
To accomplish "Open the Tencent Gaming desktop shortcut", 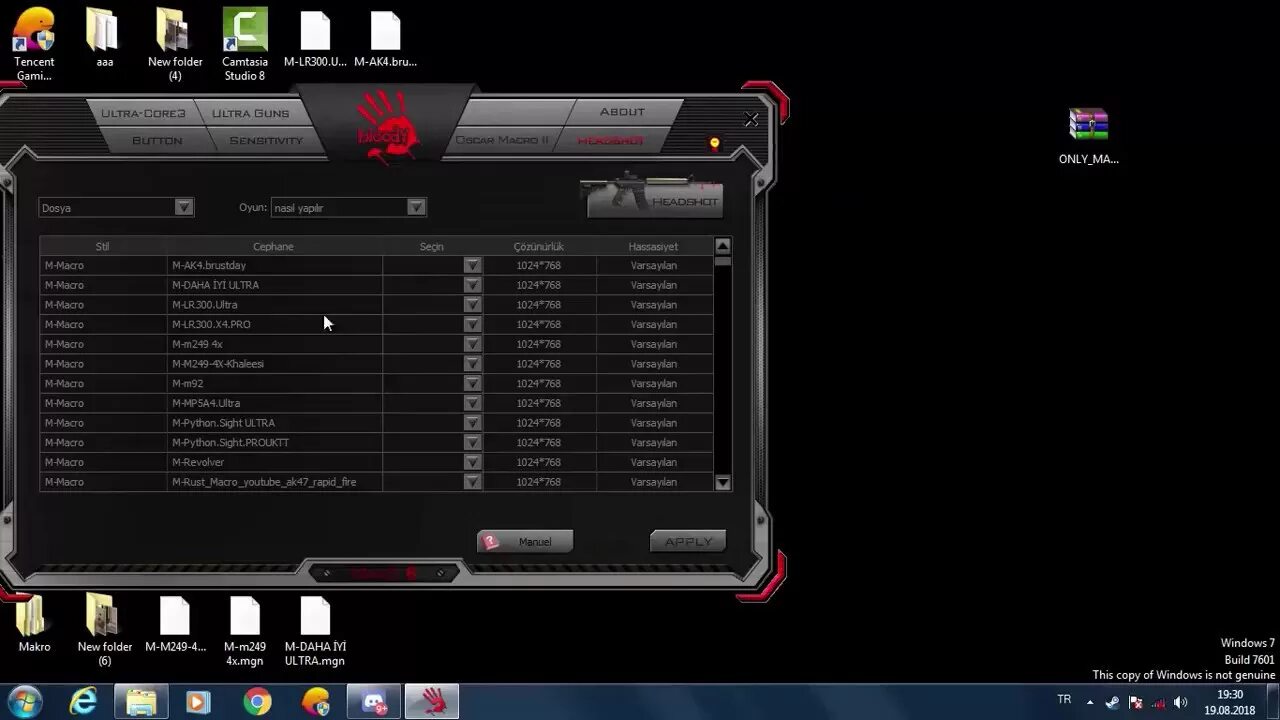I will (x=34, y=45).
